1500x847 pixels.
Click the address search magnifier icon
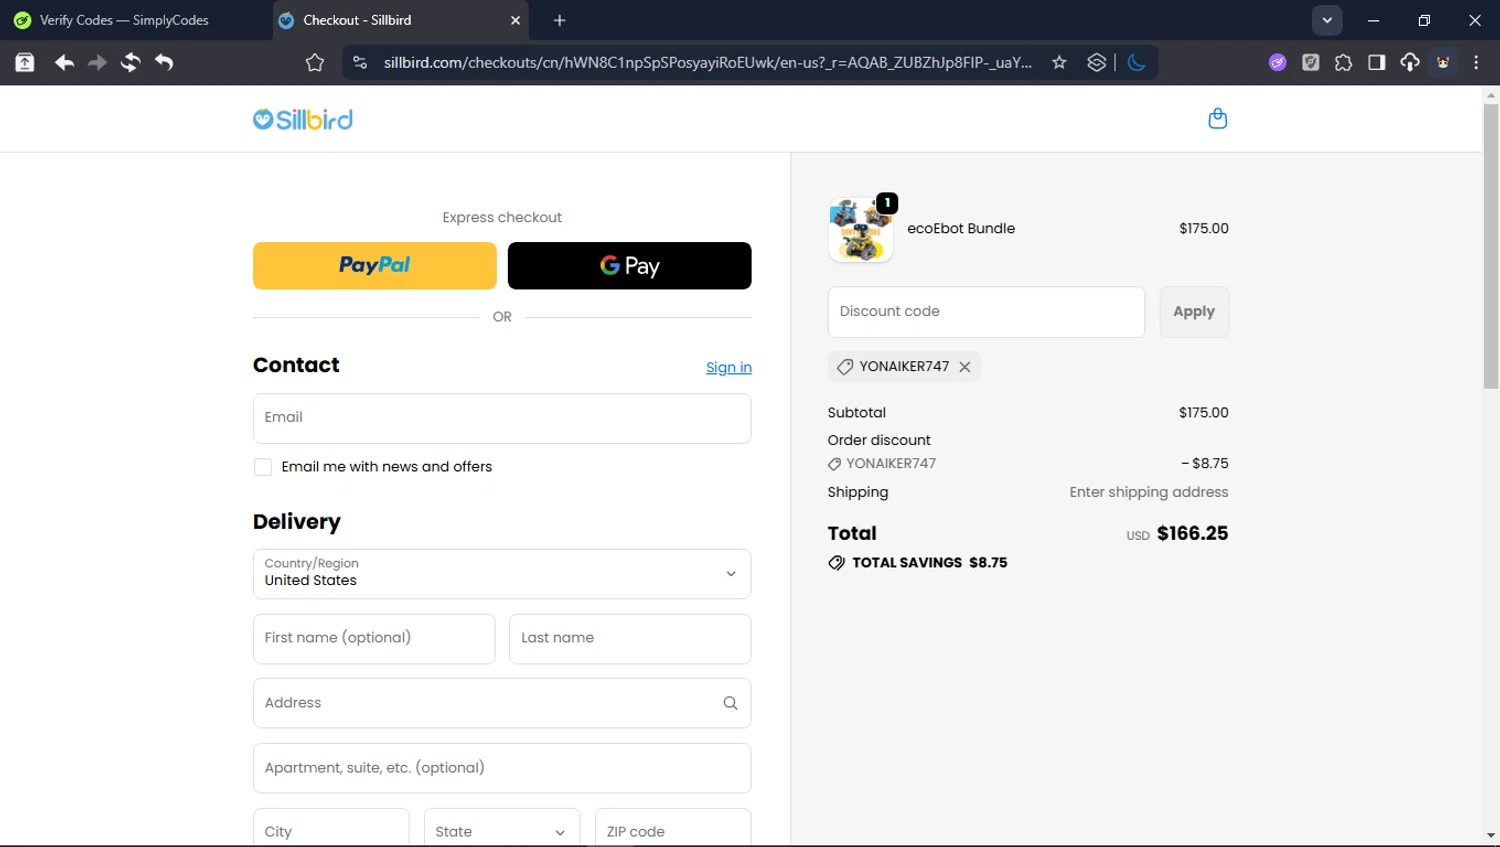tap(730, 703)
